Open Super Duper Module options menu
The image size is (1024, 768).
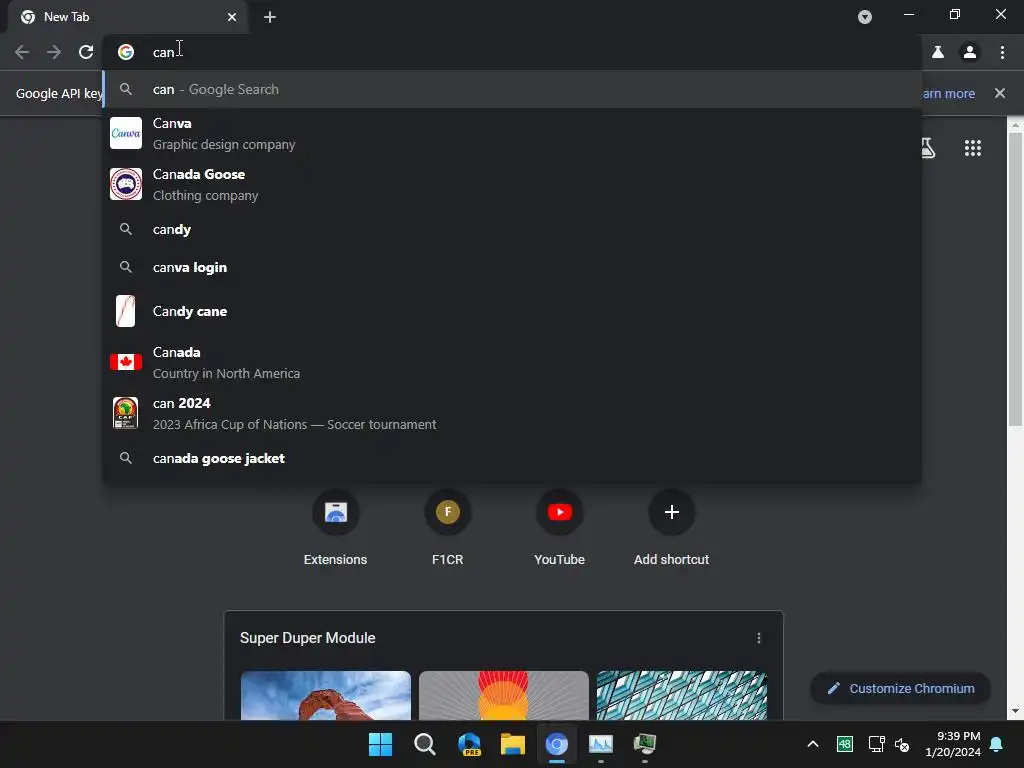[759, 638]
